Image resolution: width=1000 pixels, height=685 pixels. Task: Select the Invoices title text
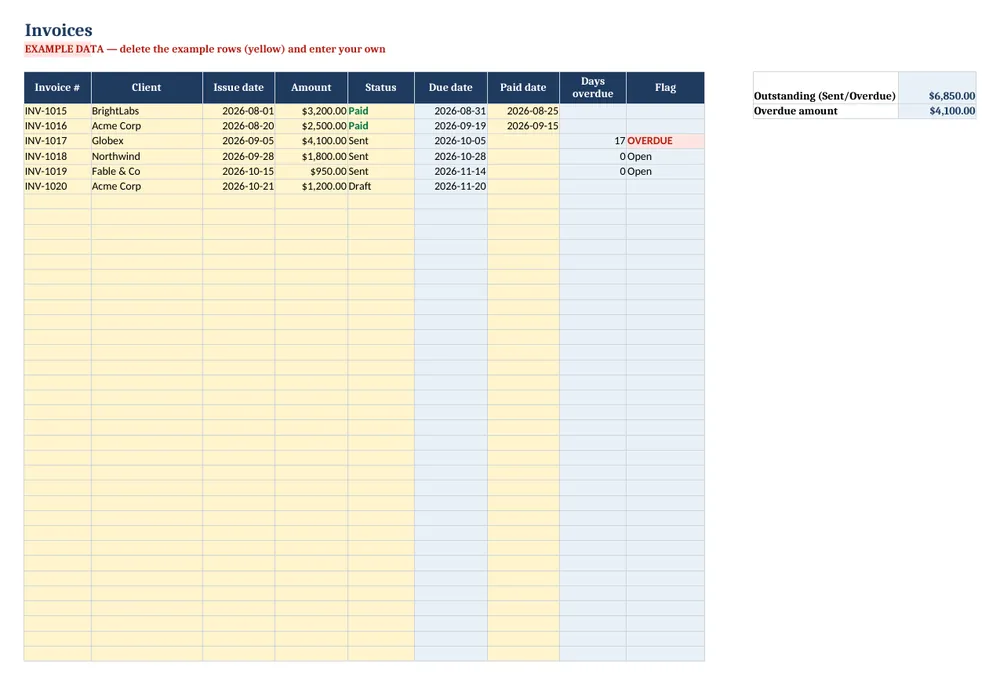(58, 30)
